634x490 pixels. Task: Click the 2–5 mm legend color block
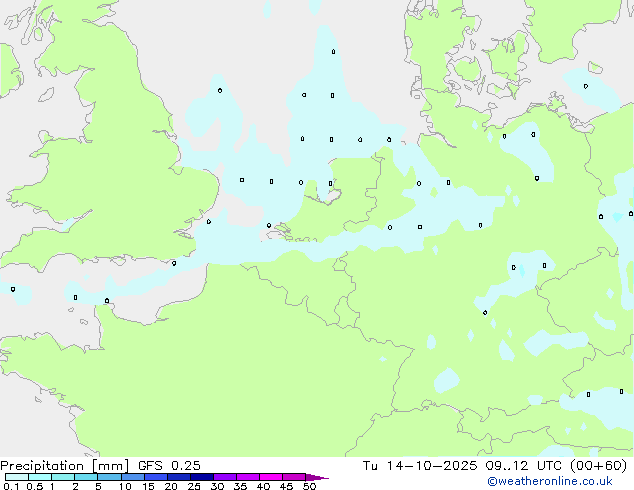(86, 477)
